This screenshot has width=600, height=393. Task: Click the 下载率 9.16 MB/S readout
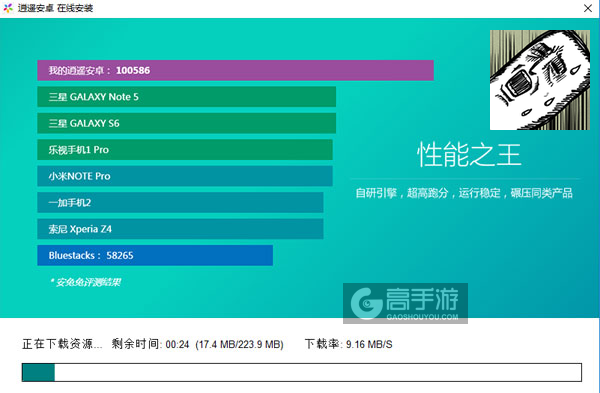(349, 344)
